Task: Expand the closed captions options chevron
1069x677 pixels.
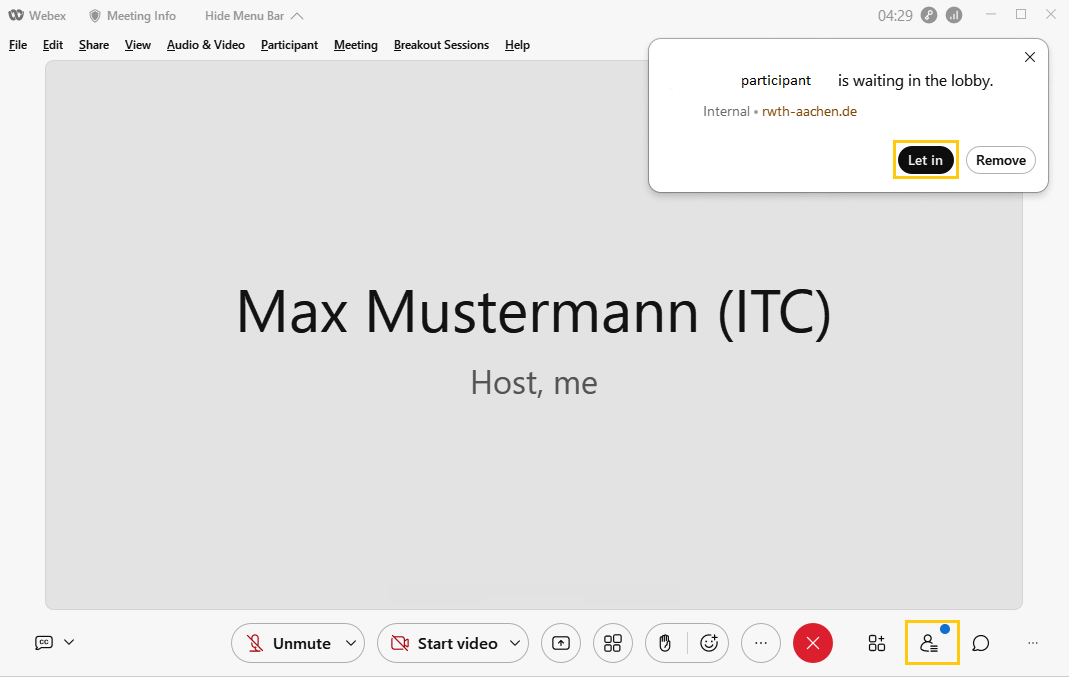Action: 69,643
